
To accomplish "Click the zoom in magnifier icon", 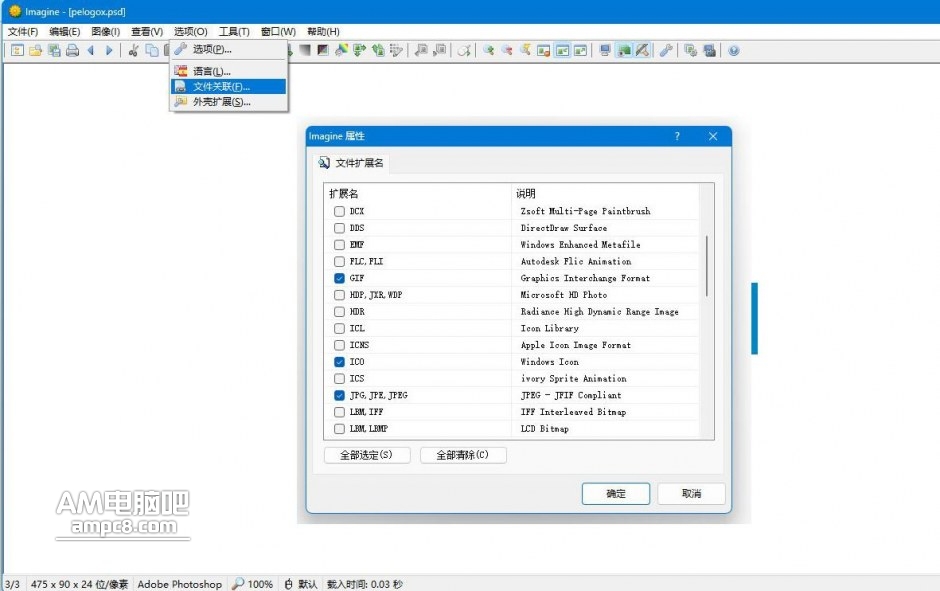I will tap(489, 50).
